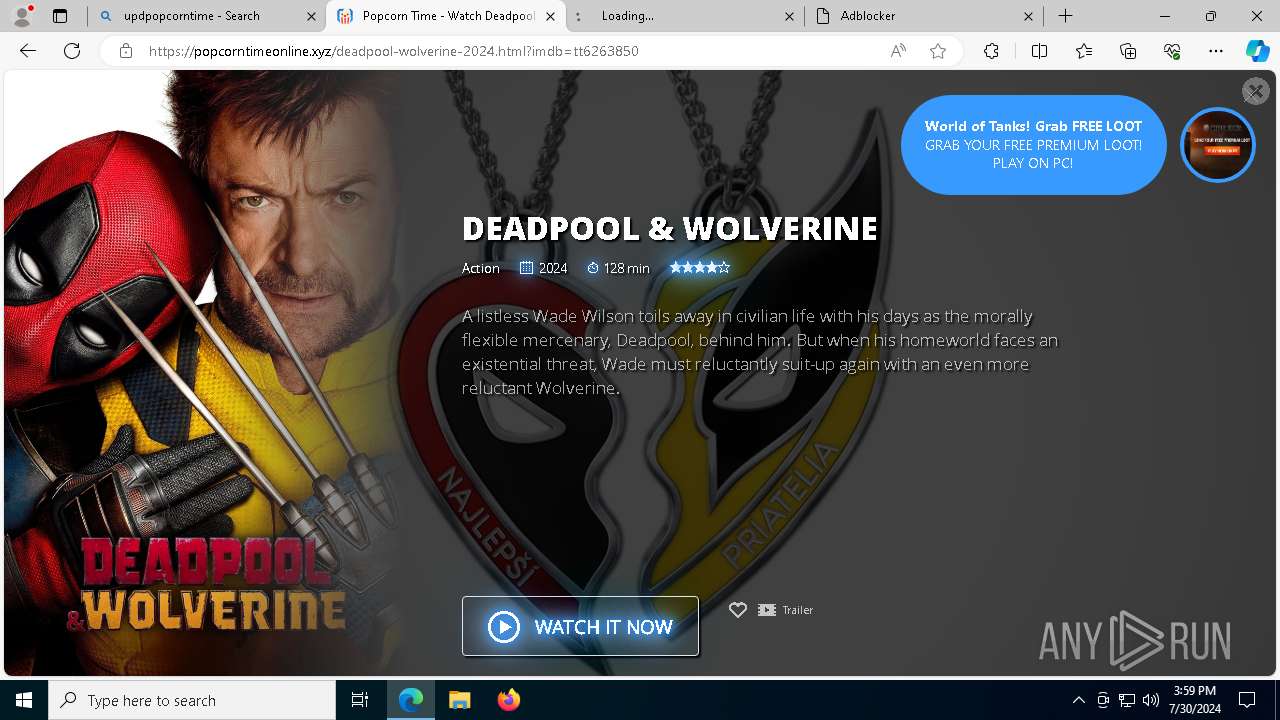This screenshot has width=1280, height=720.
Task: Add movie to favorites heart icon
Action: (737, 610)
